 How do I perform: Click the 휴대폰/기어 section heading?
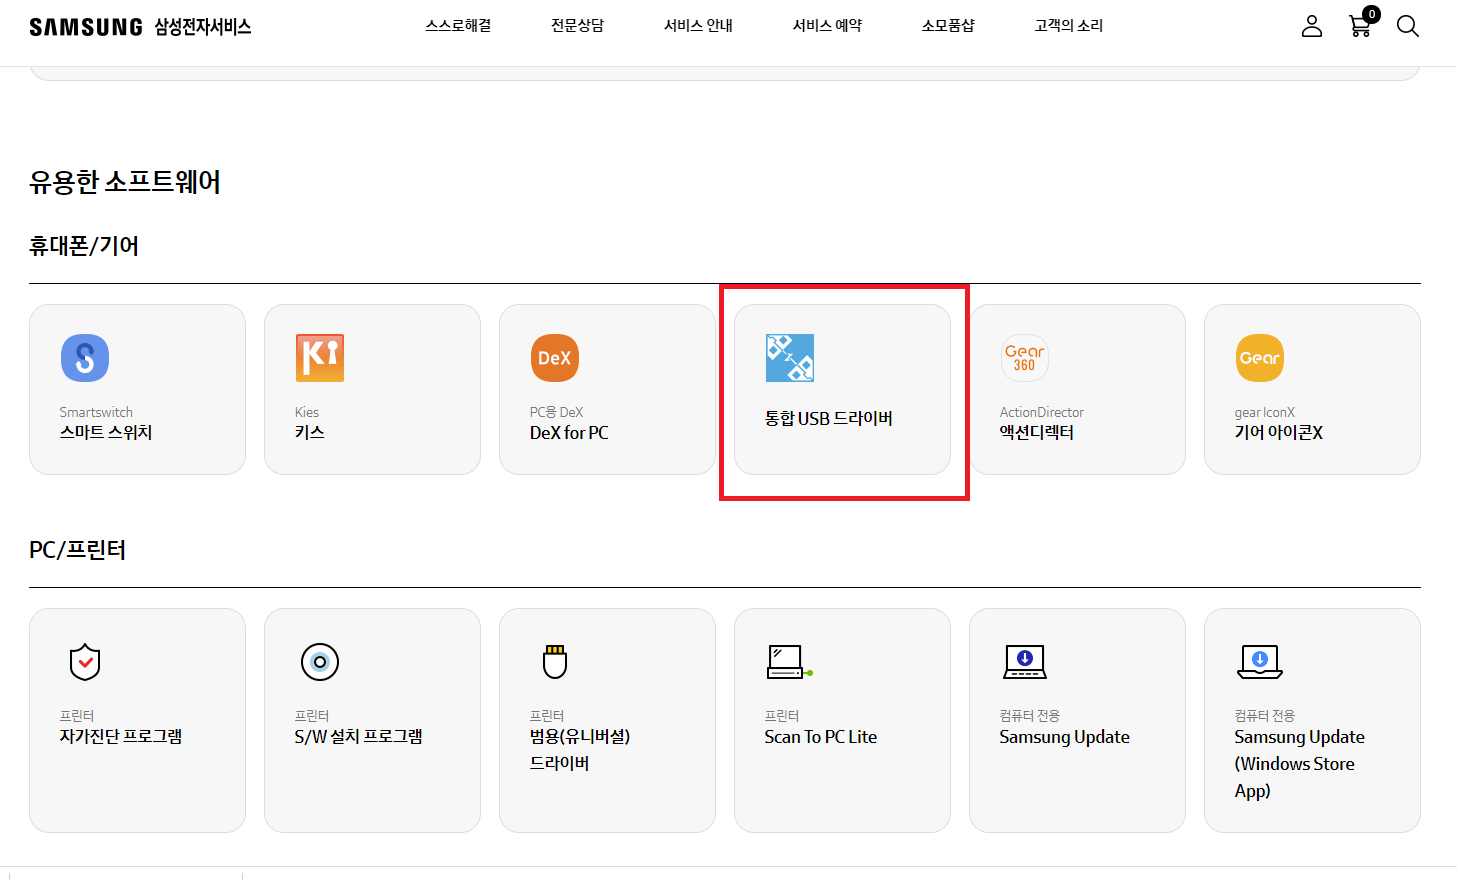click(84, 246)
